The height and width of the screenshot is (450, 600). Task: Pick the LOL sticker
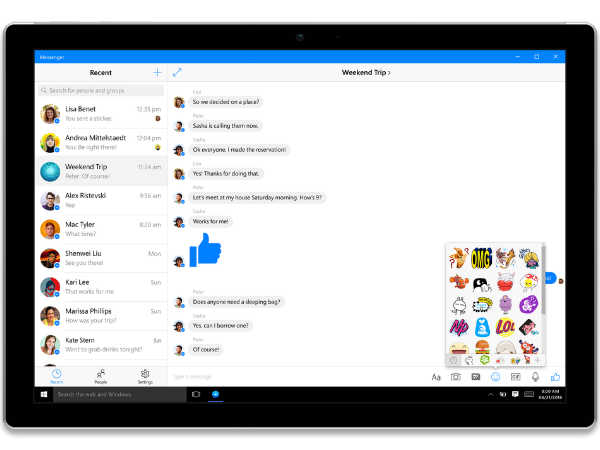(505, 327)
